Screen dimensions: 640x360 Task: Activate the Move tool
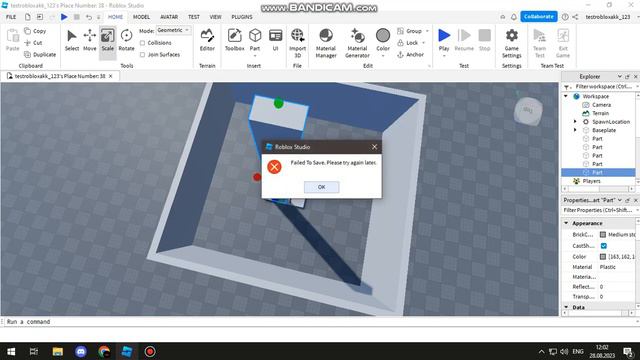[x=89, y=36]
